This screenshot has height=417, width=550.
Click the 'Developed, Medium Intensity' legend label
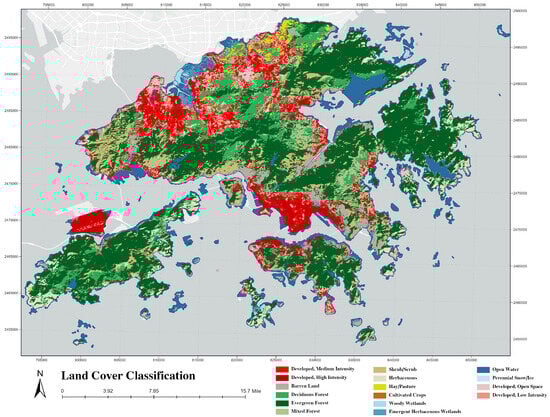click(323, 369)
